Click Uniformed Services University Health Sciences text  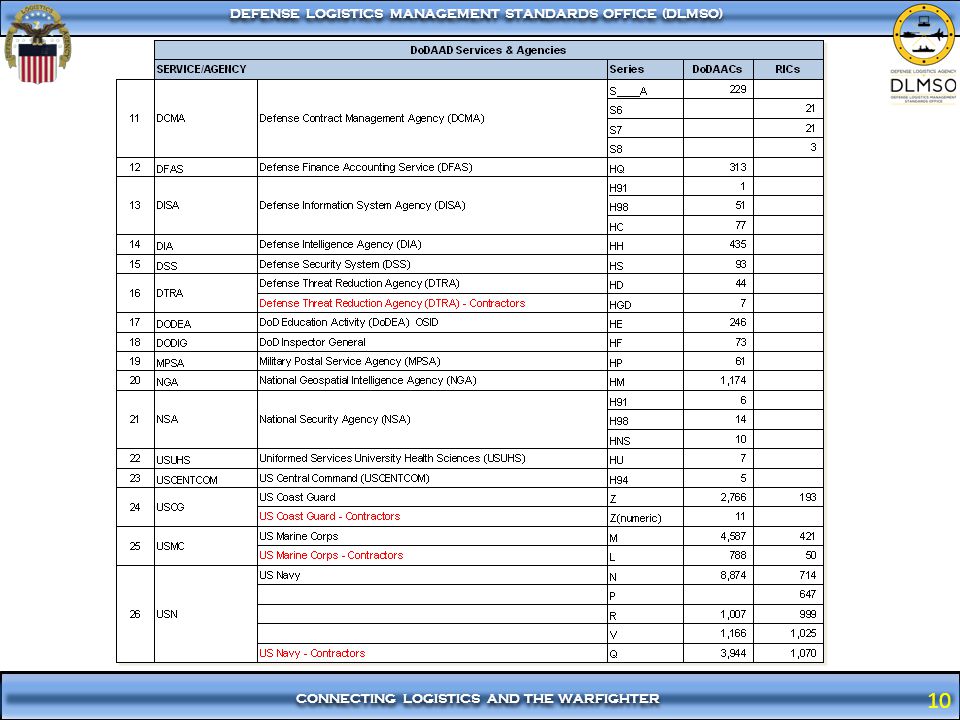click(392, 458)
